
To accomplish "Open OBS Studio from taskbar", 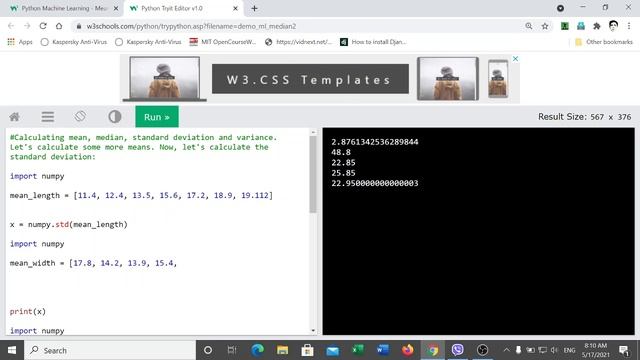I will tap(482, 350).
